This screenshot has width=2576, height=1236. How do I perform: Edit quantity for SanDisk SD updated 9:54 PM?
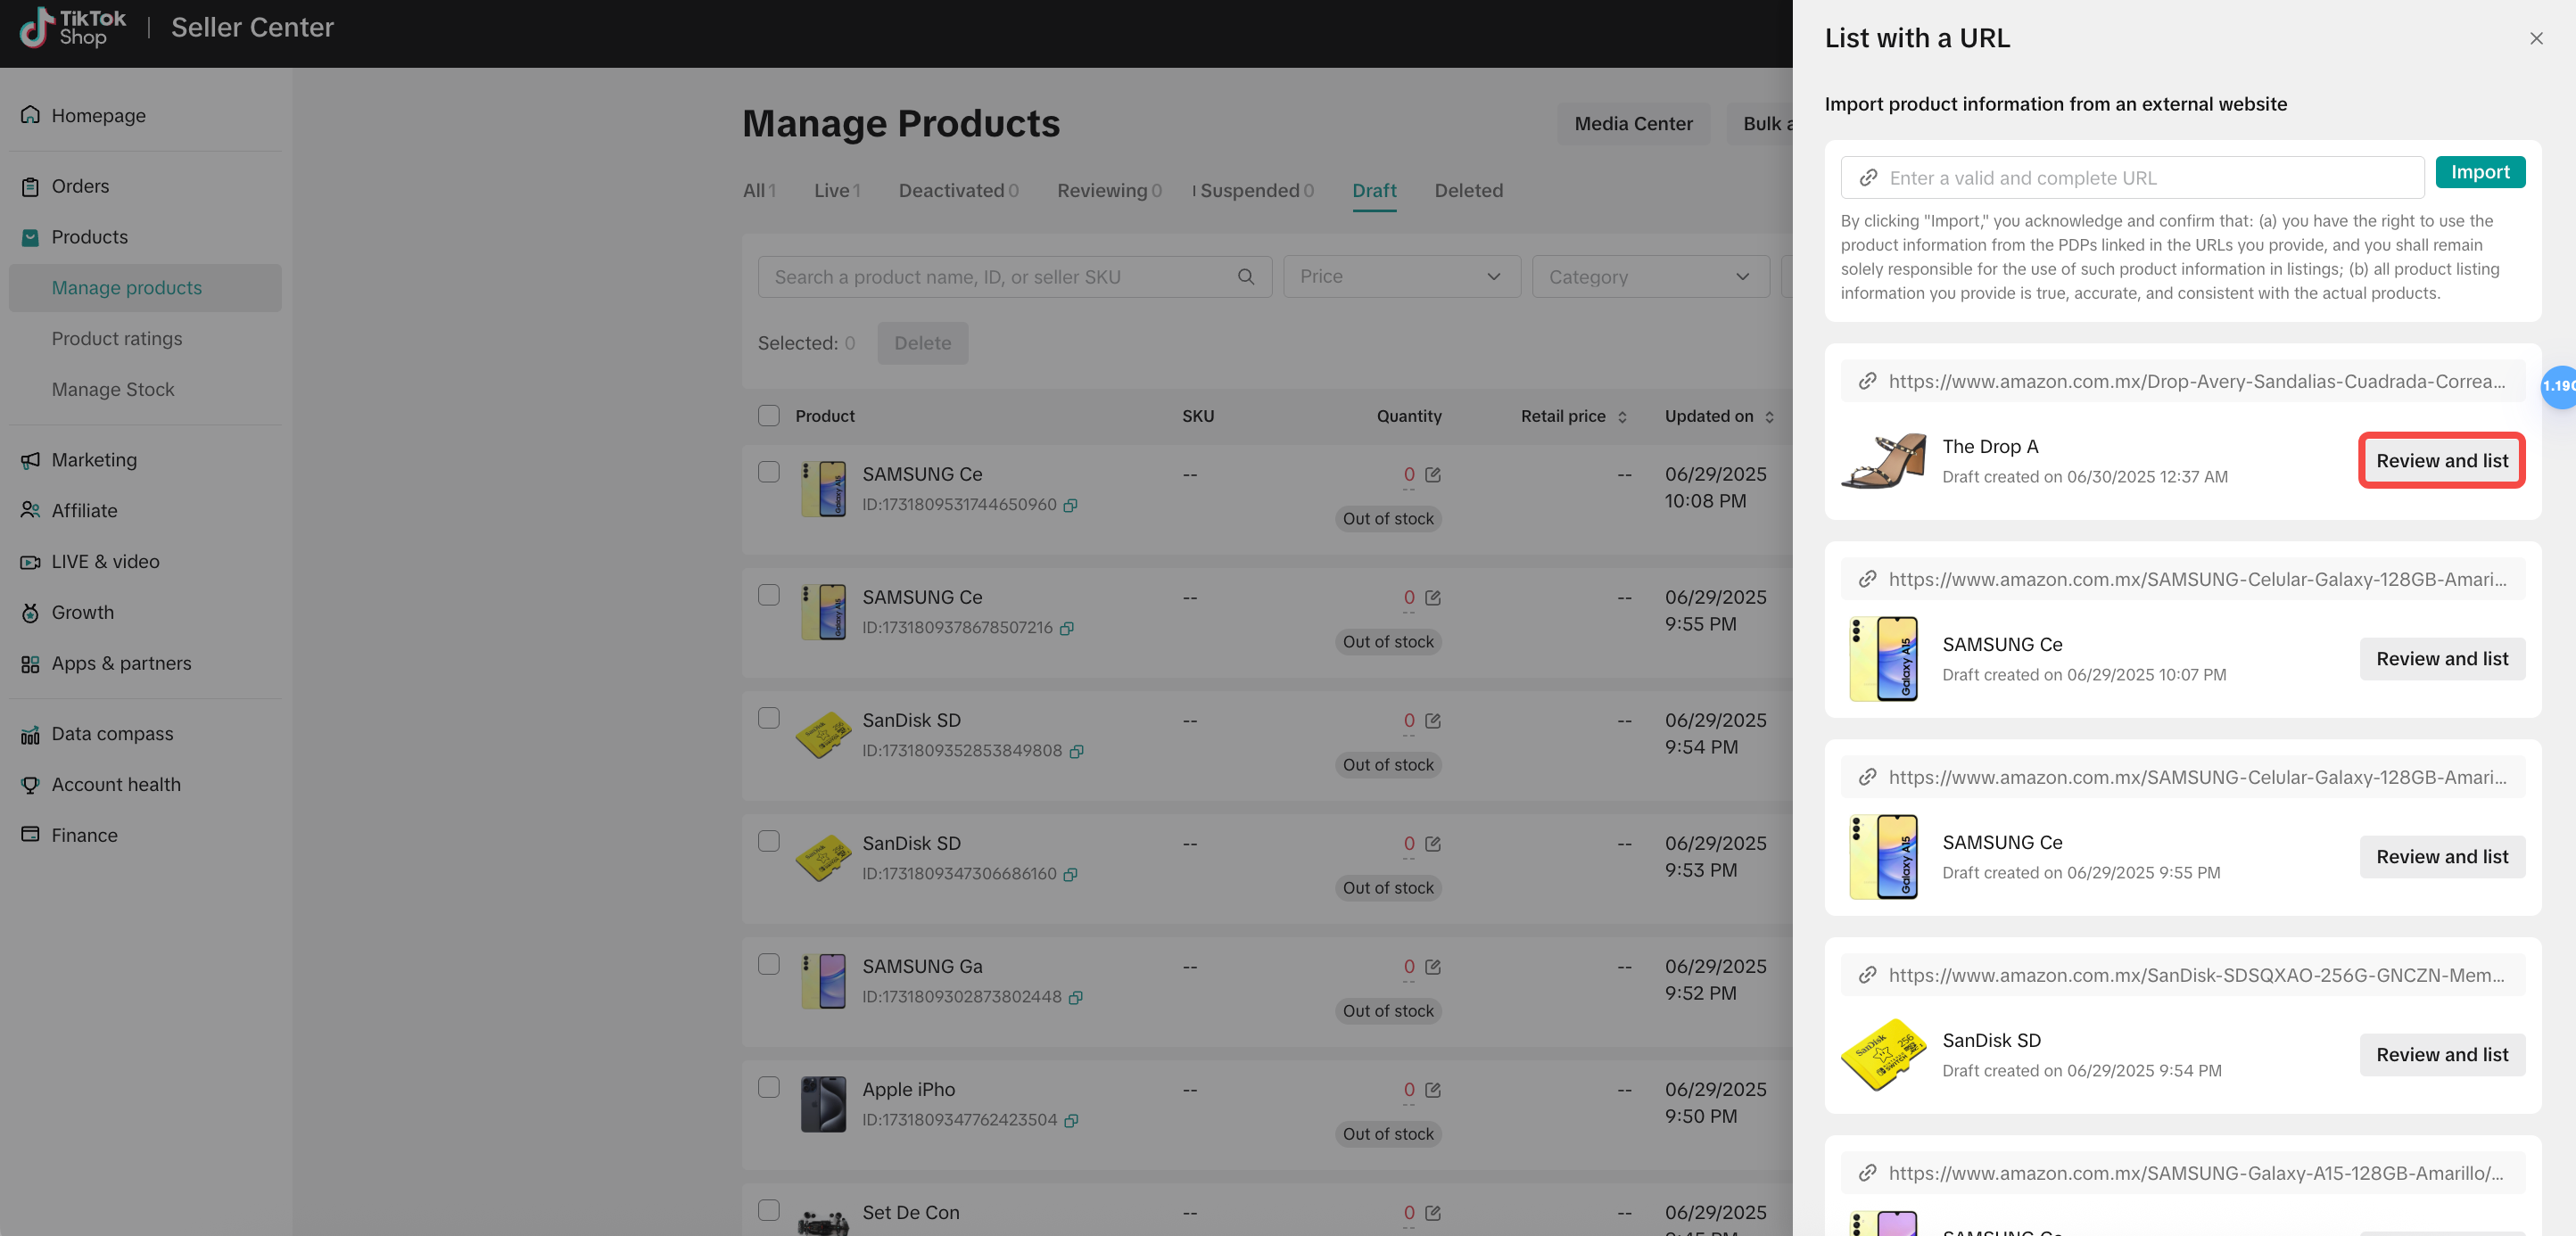pyautogui.click(x=1432, y=721)
